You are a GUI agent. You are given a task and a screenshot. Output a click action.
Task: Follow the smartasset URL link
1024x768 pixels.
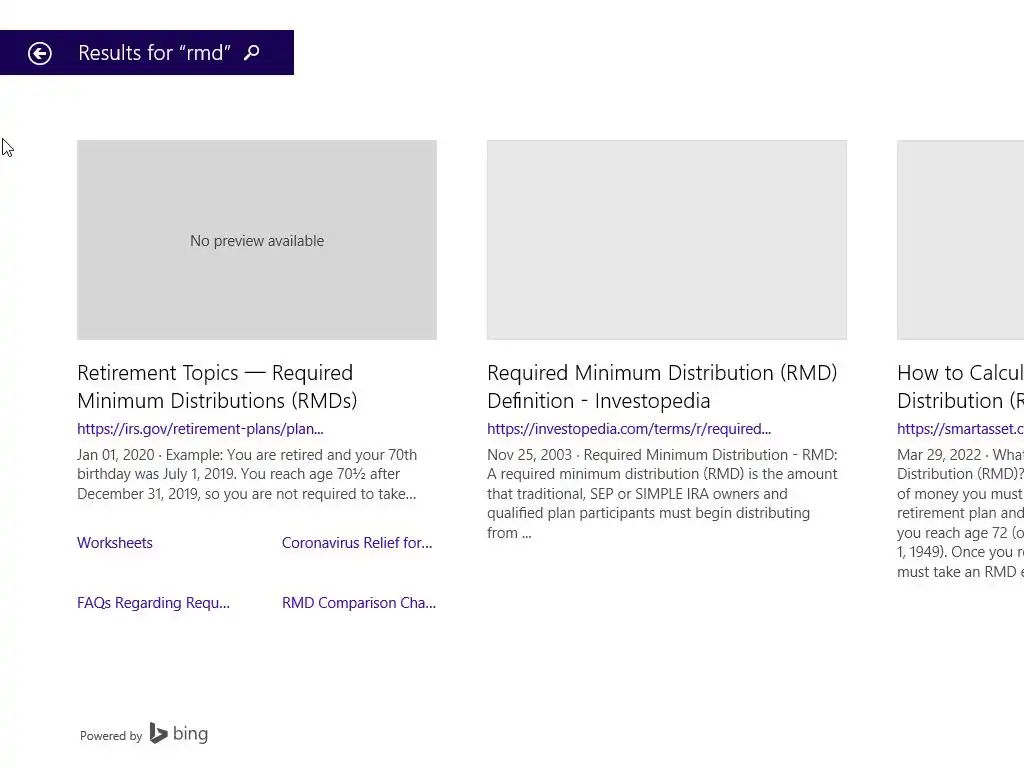[x=961, y=429]
